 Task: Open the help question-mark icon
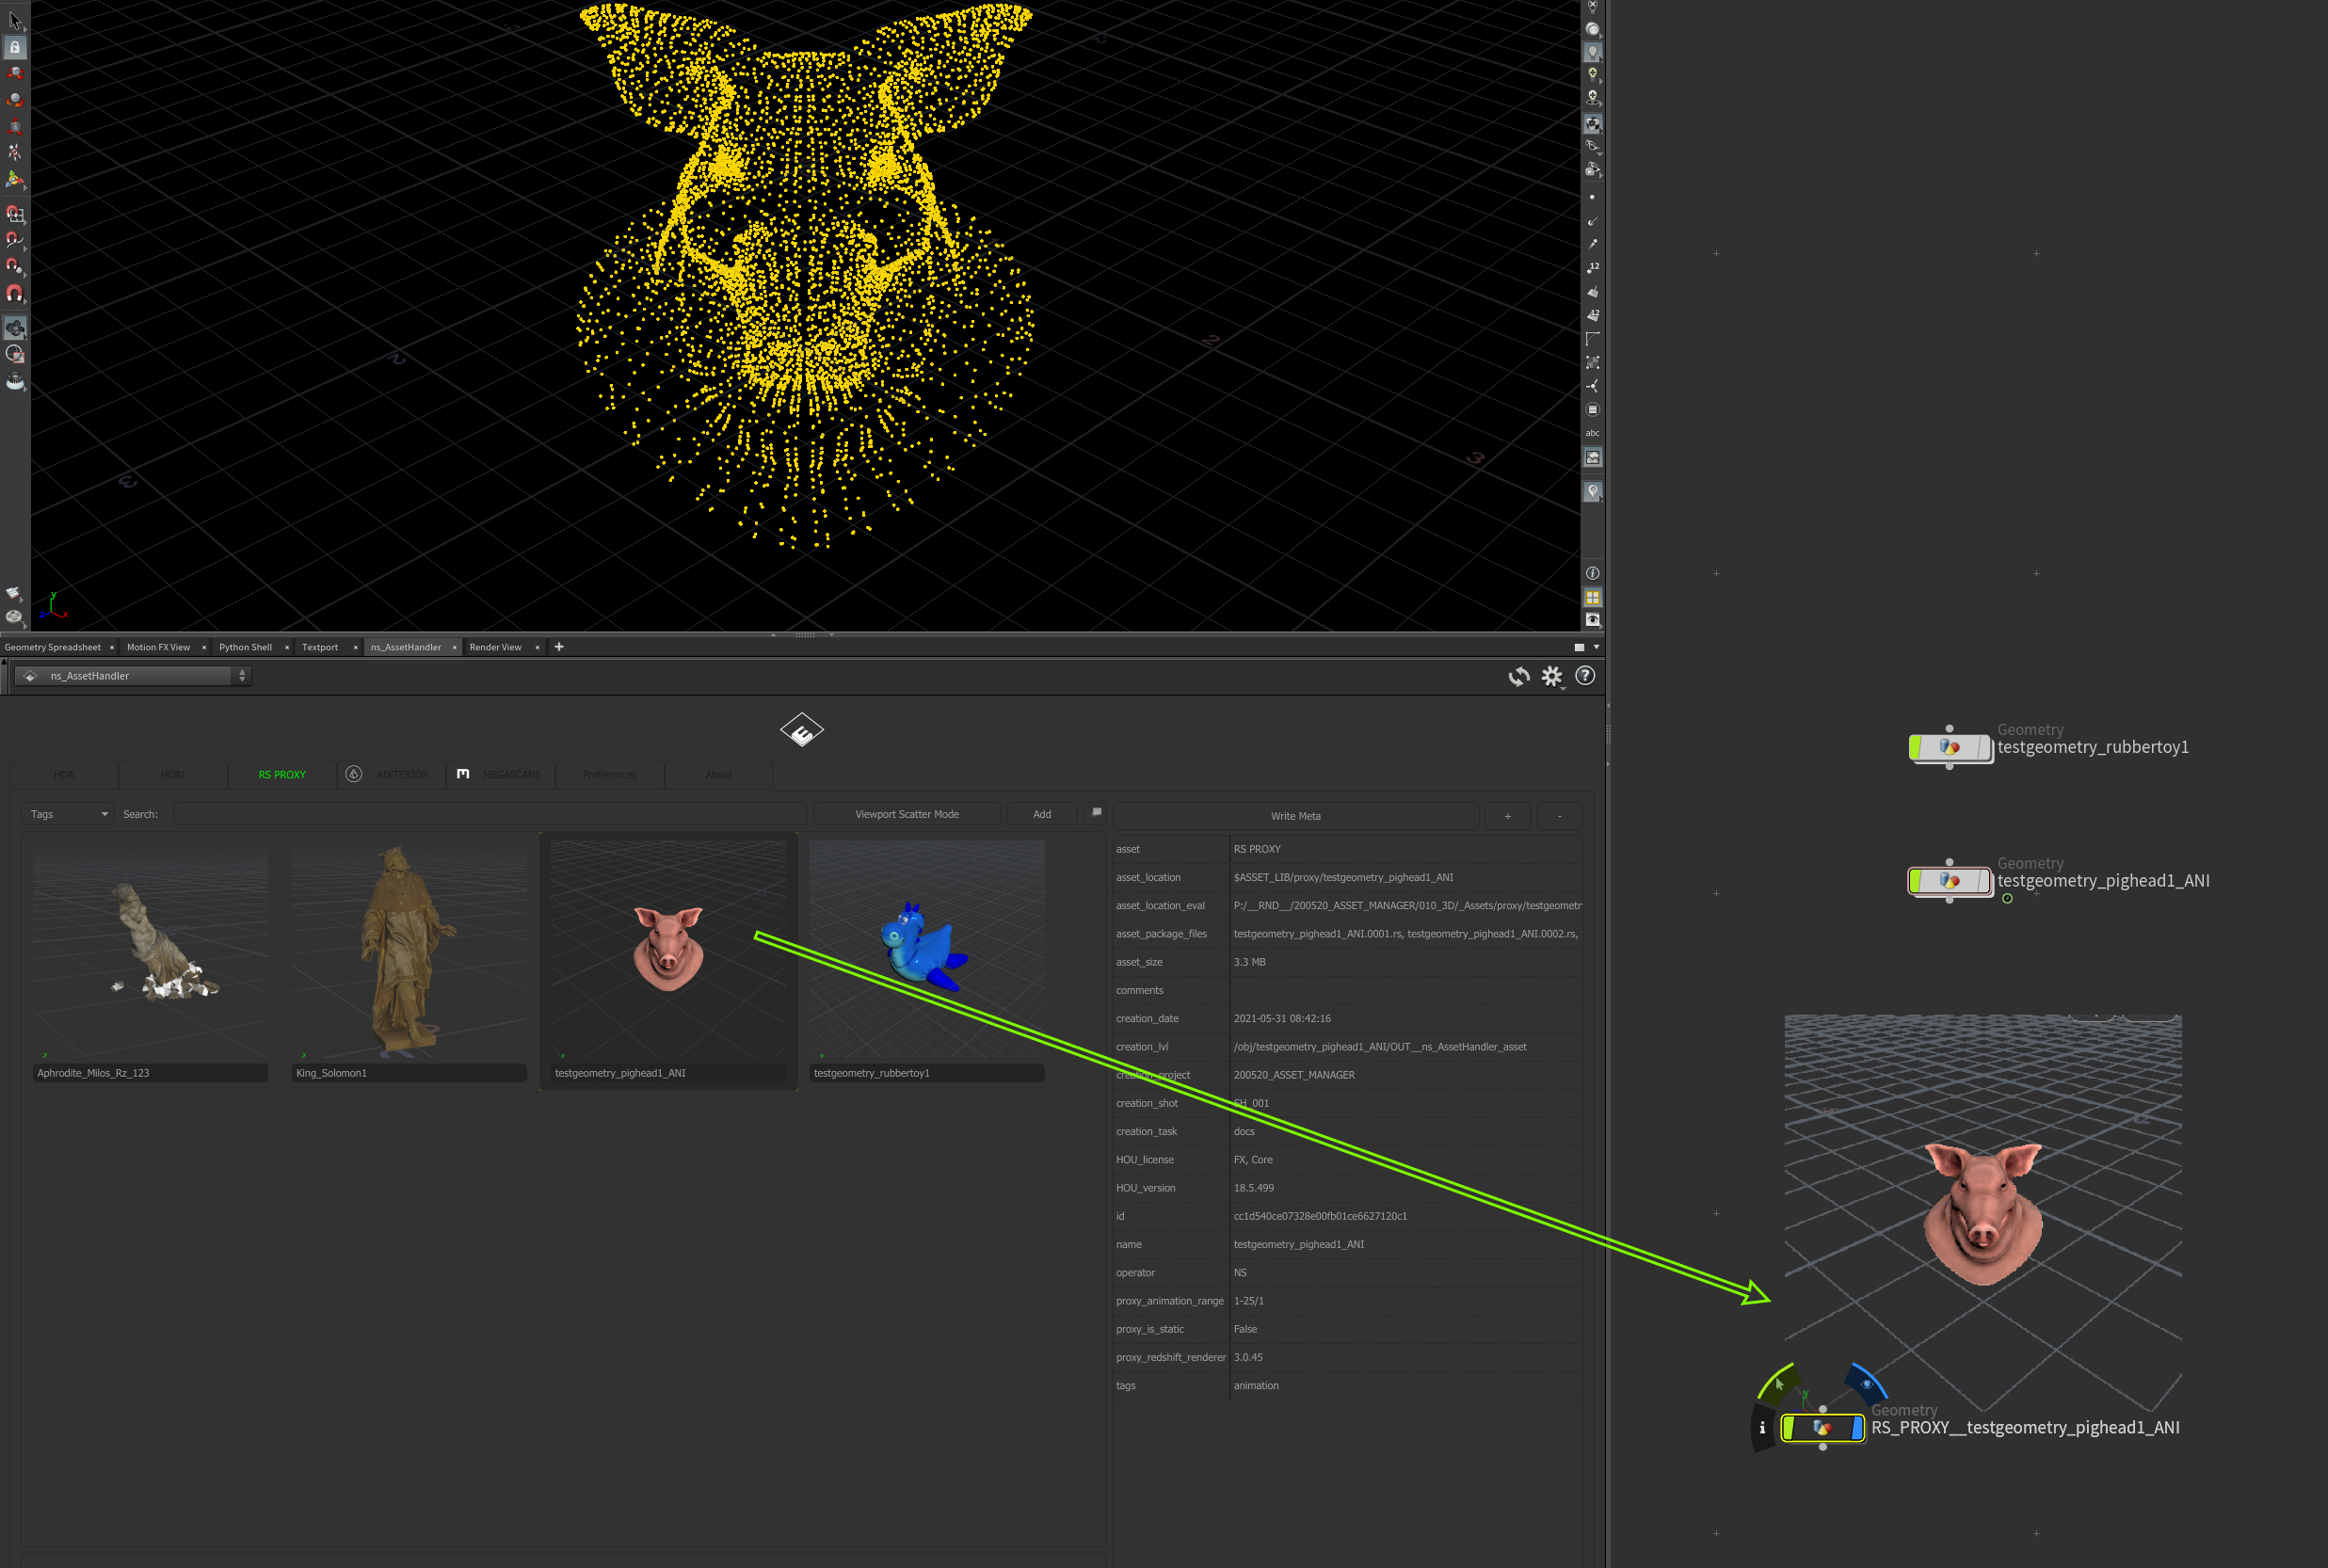click(1585, 676)
